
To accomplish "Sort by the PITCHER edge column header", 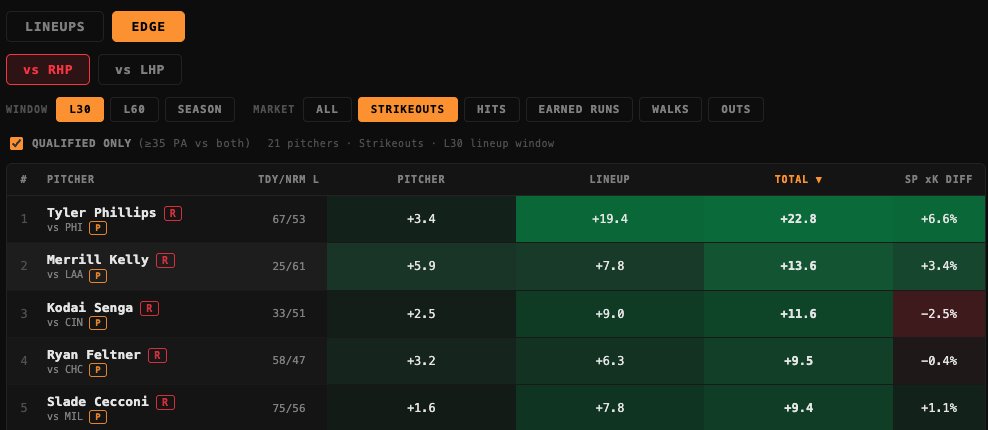I will 421,179.
